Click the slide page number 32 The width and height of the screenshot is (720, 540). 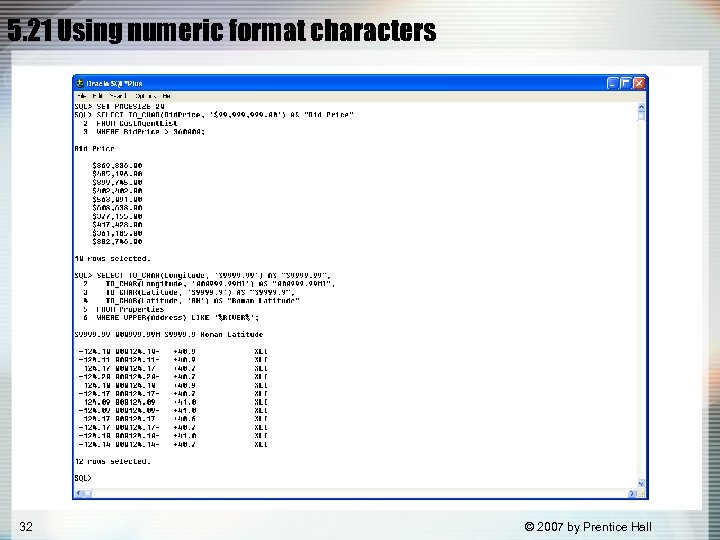(x=26, y=526)
